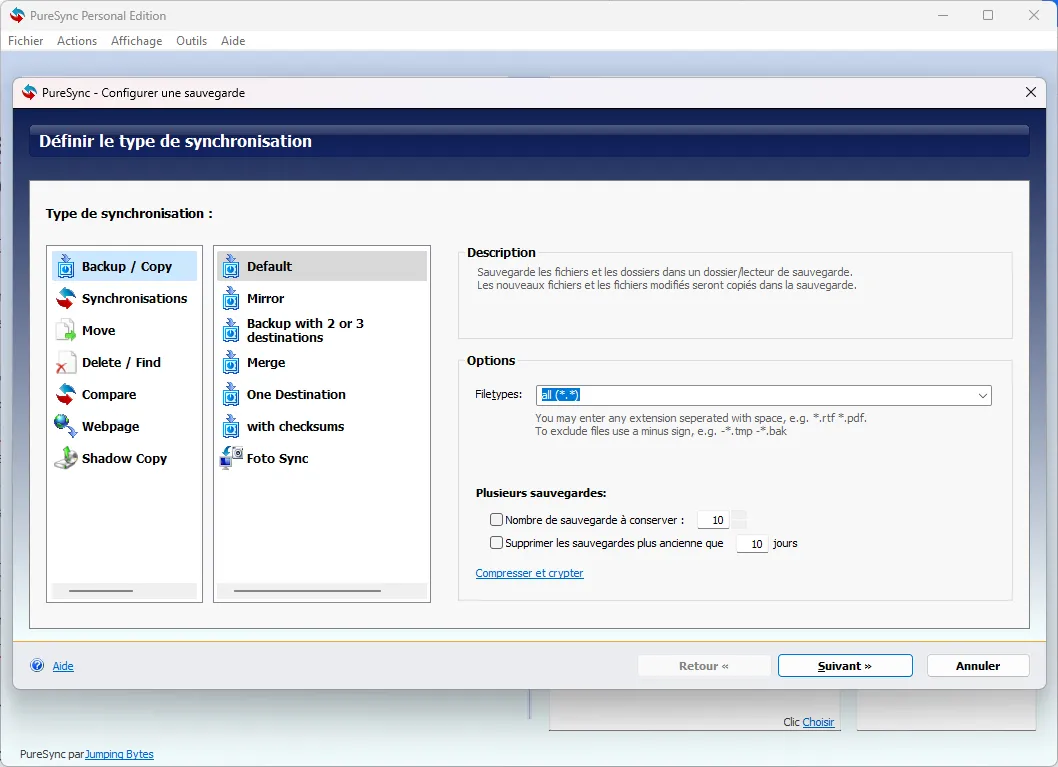Select the Shadow Copy label

tap(124, 459)
